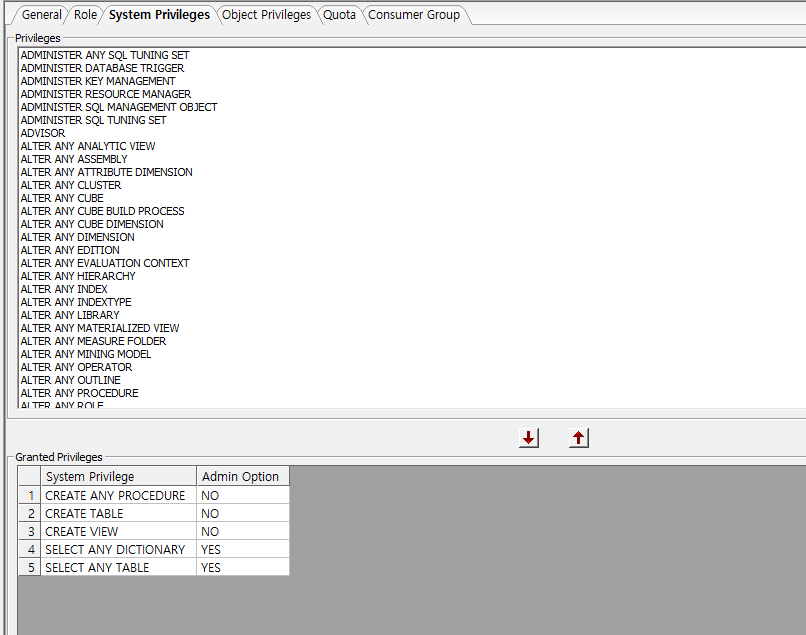Select ALTER ANY CLUSTER privilege
Viewport: 806px width, 635px height.
coord(71,185)
